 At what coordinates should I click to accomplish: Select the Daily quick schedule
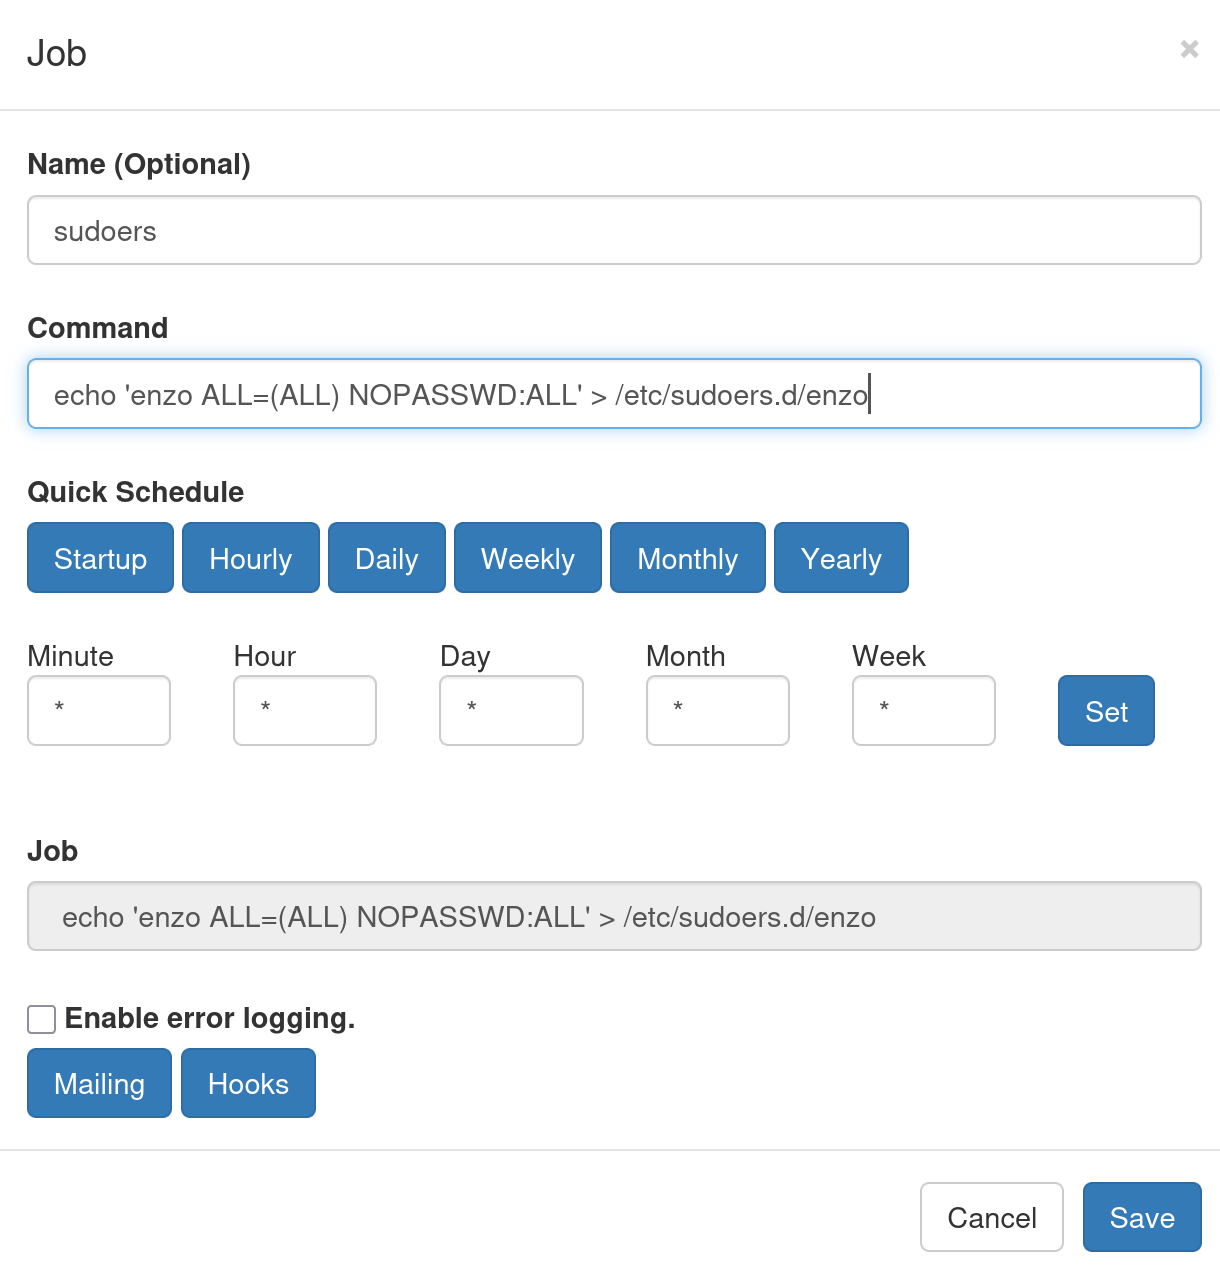tap(387, 558)
